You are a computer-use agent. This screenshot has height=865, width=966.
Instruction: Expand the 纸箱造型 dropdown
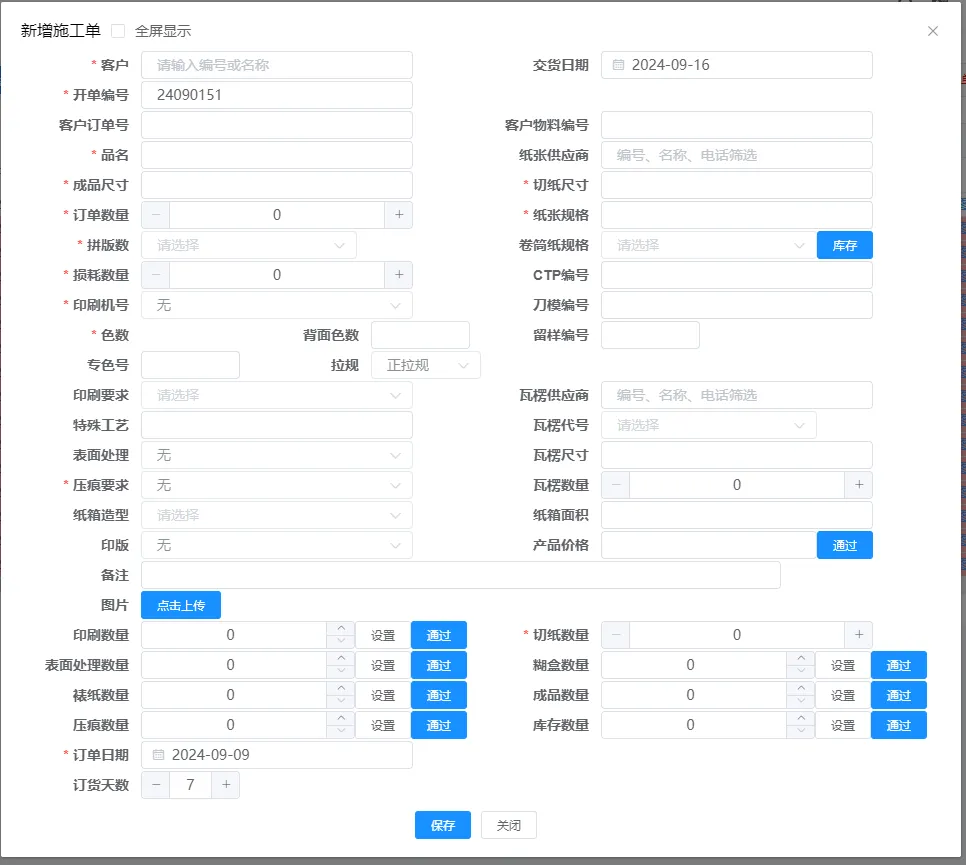(x=277, y=515)
